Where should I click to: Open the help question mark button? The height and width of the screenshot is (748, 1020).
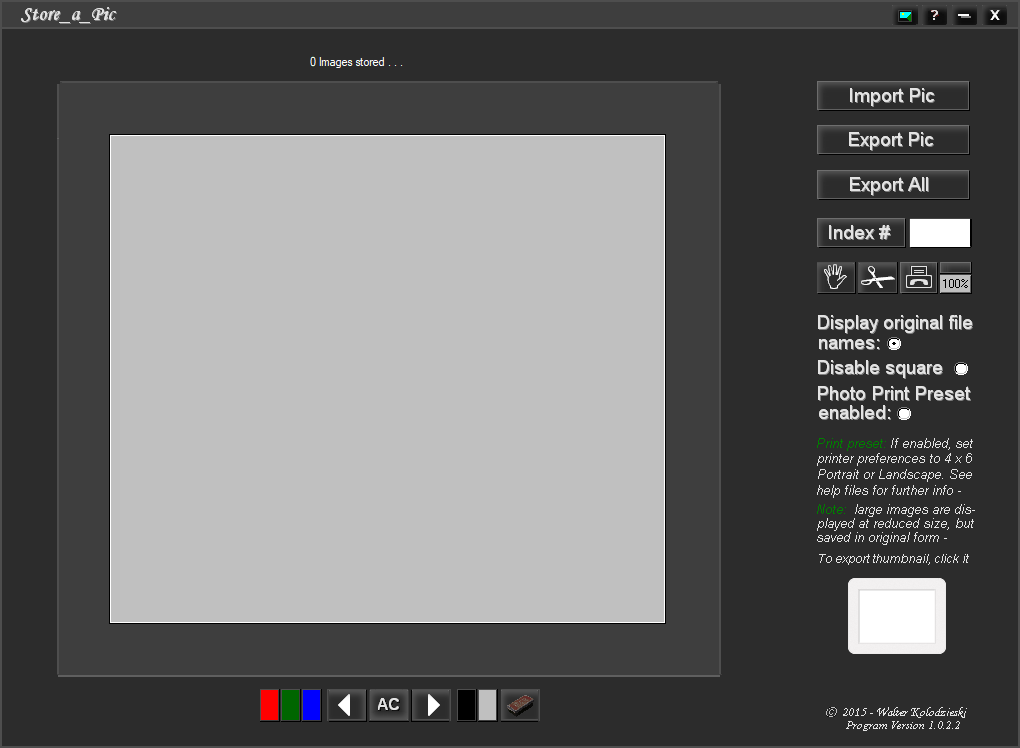(935, 16)
